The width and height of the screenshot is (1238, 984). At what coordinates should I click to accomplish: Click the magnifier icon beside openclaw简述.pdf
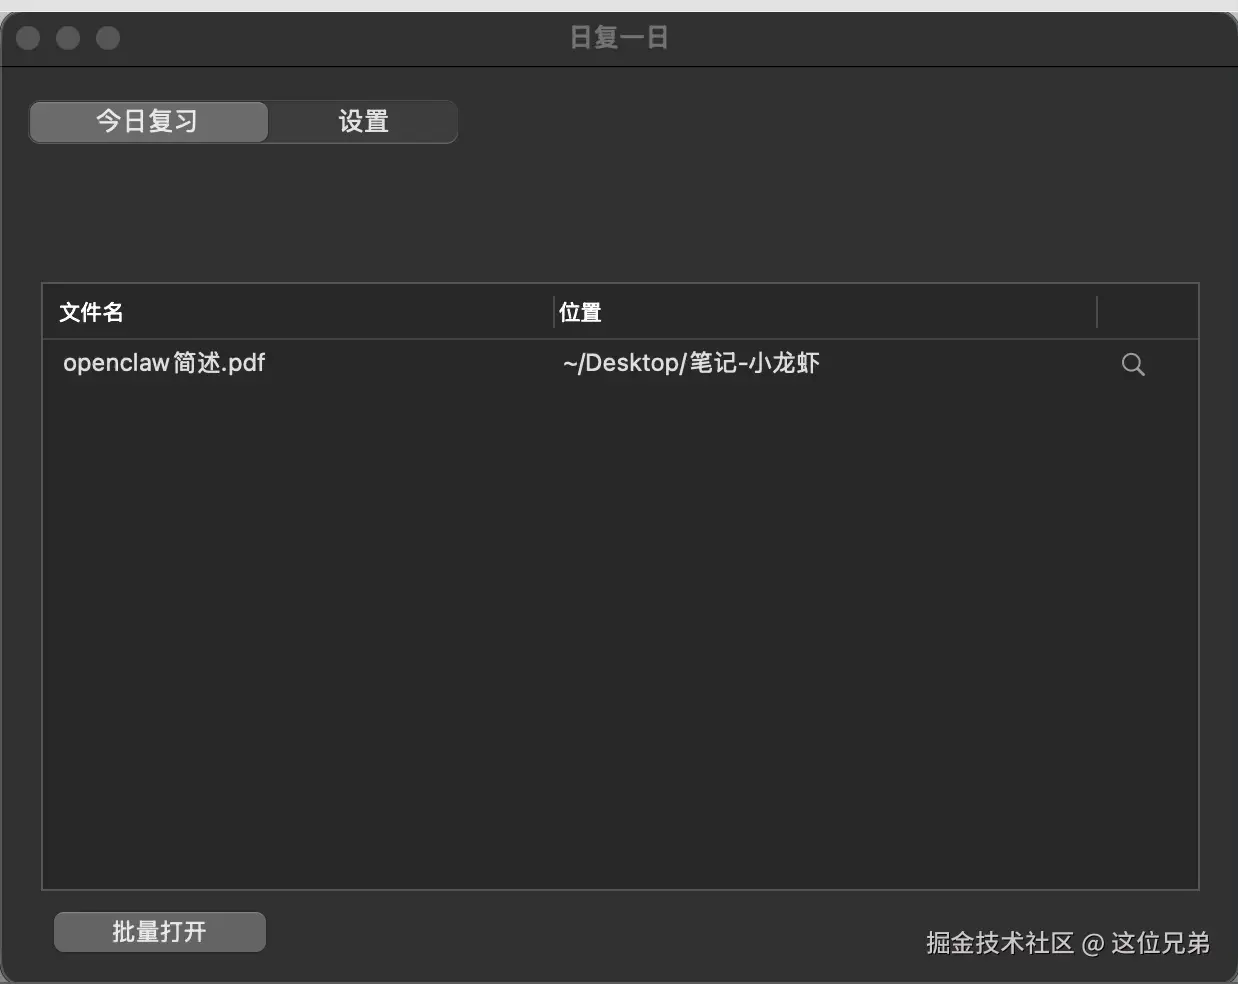1132,364
